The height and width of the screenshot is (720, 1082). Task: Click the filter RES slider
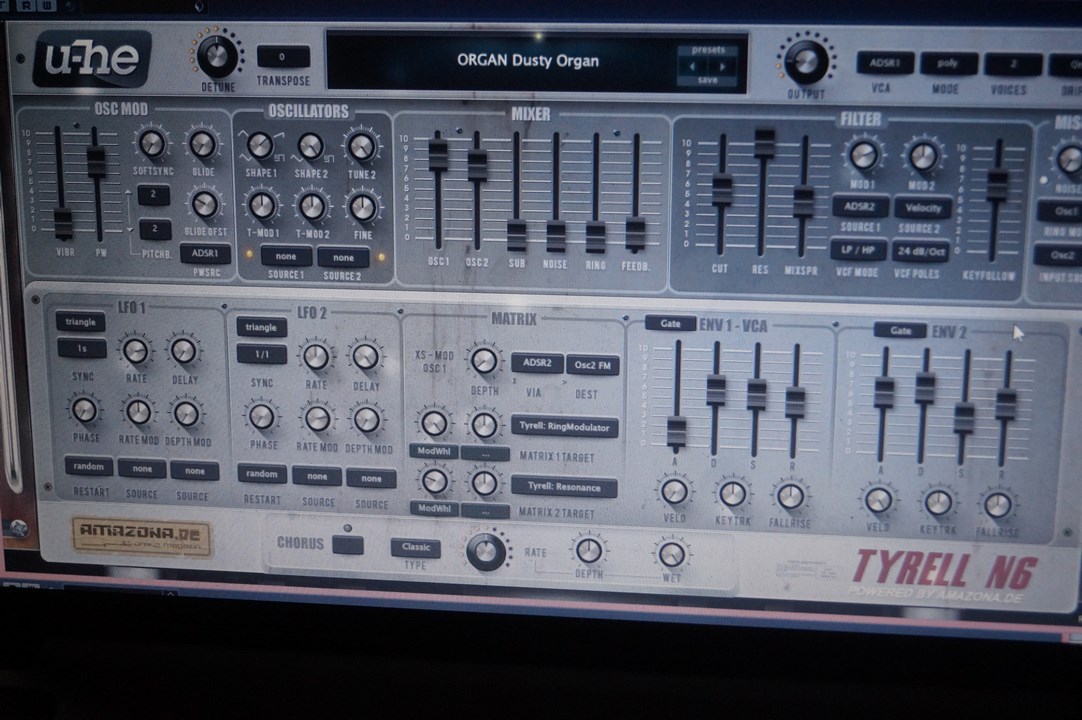click(764, 143)
